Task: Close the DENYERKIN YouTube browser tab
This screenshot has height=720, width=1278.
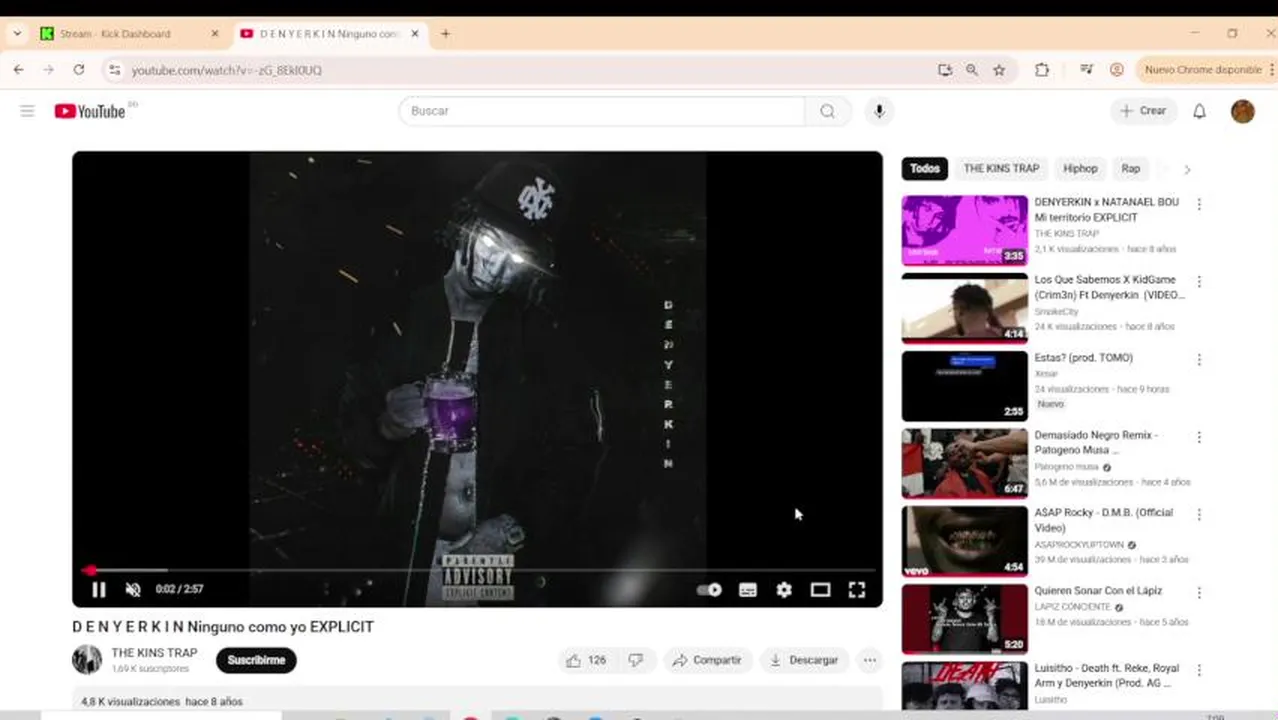Action: pos(415,34)
